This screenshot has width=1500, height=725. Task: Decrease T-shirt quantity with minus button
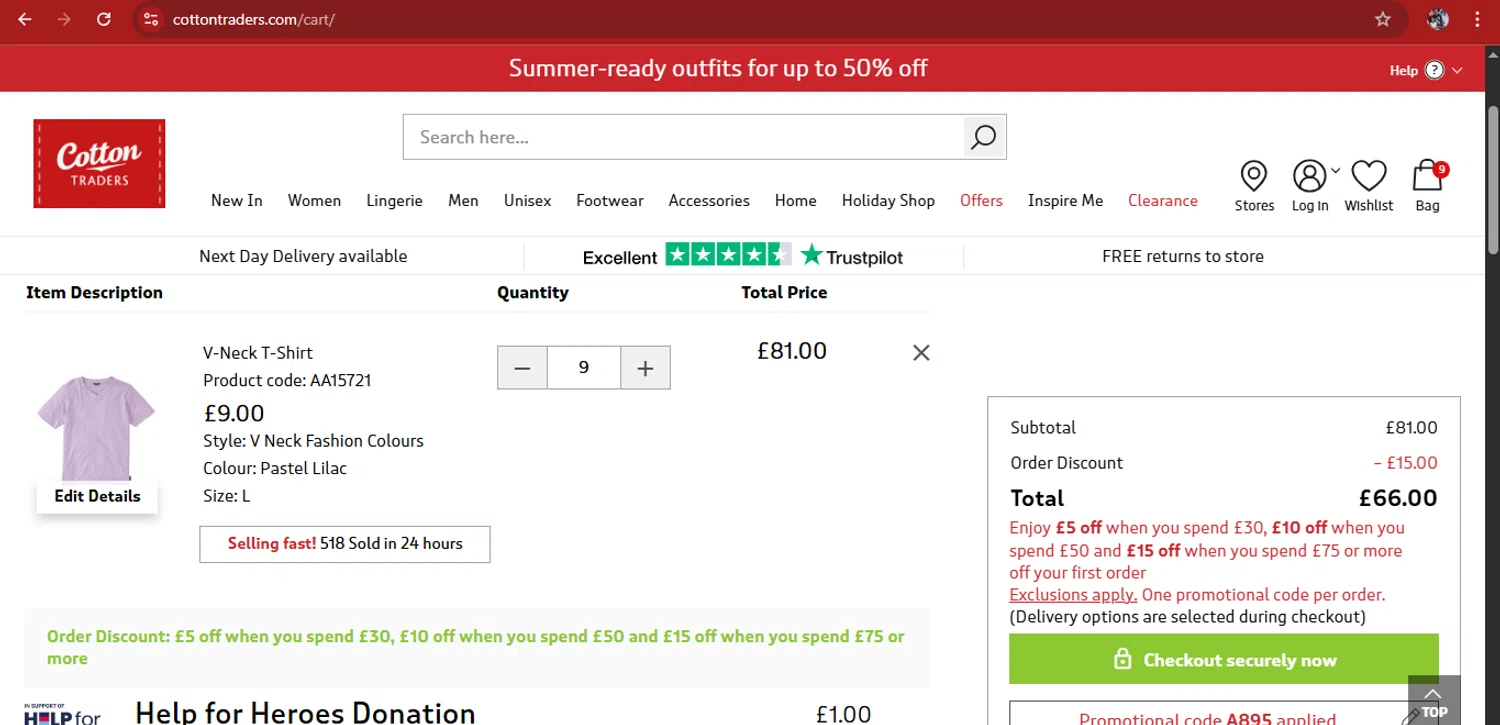[x=522, y=368]
